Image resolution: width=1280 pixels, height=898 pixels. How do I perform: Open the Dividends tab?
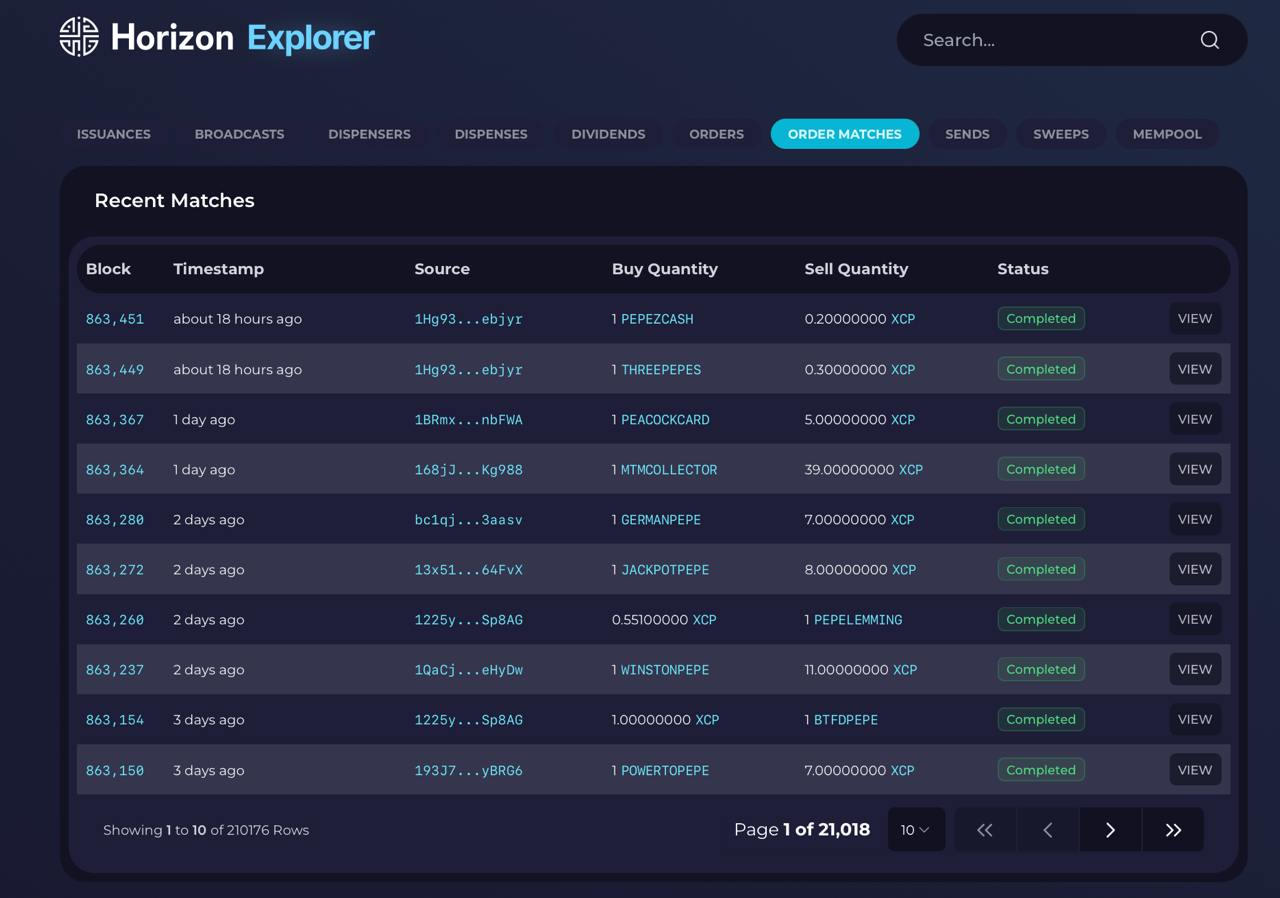click(608, 134)
